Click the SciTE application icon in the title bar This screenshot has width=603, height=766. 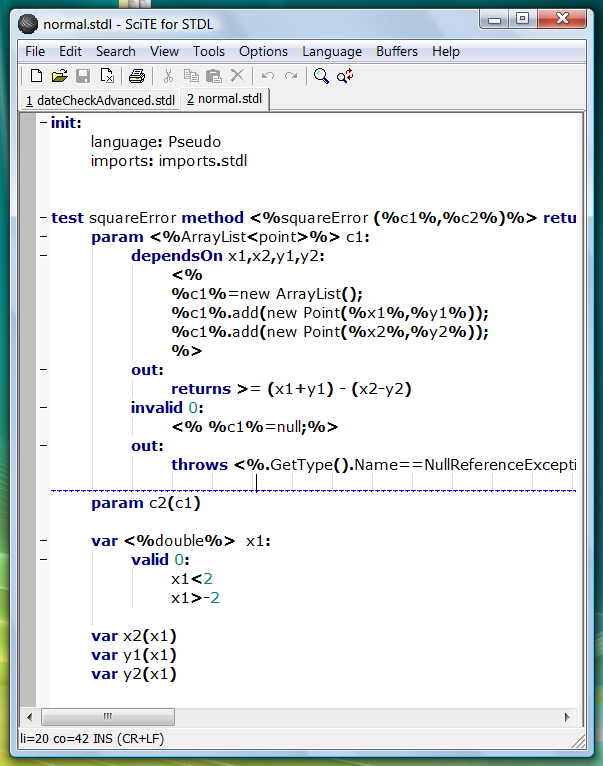point(28,24)
